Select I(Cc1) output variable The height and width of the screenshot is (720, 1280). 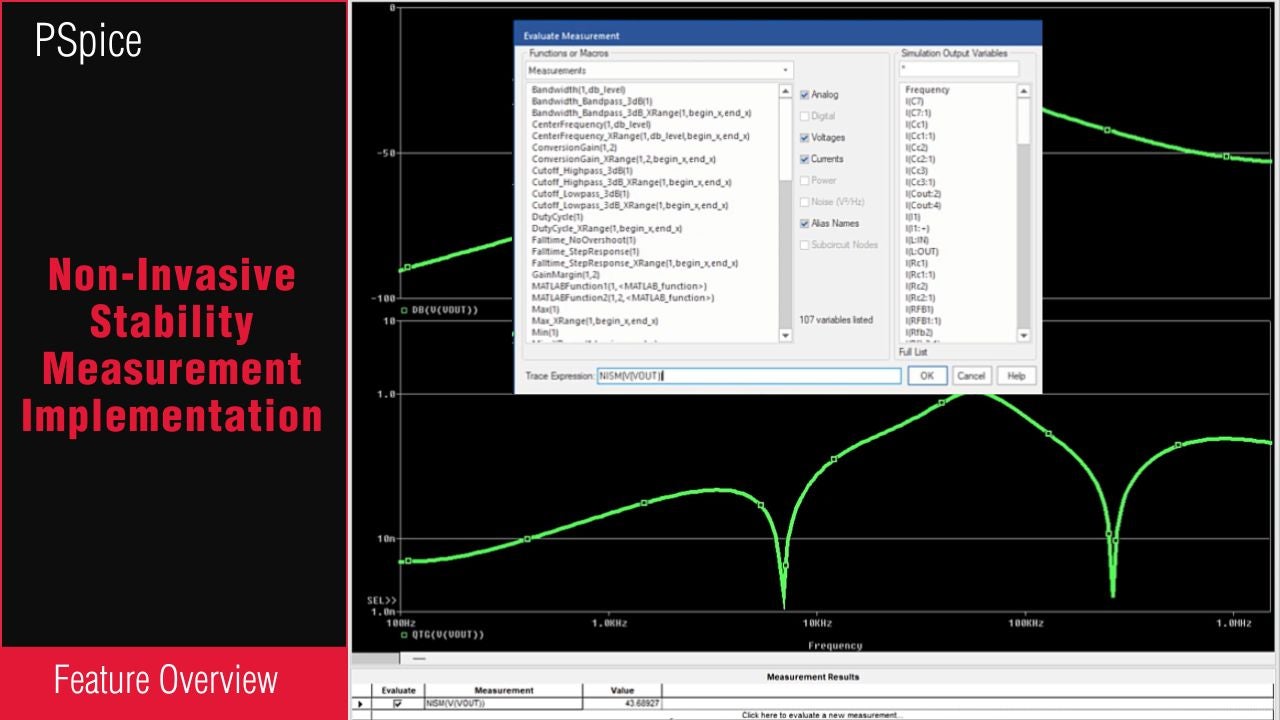916,124
